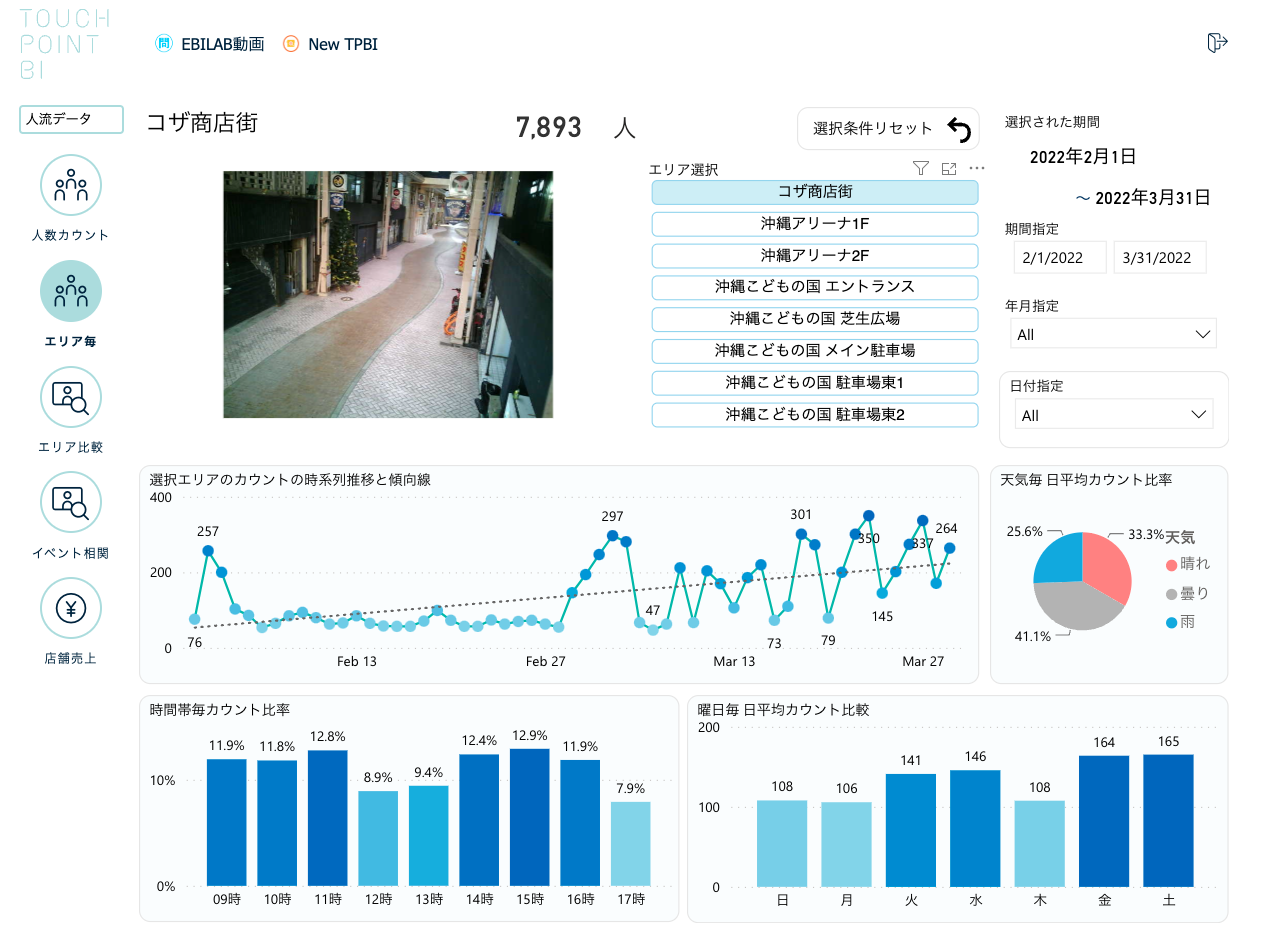Select 沖縄こどもの国 エントランス area
This screenshot has width=1265, height=945.
pos(815,287)
